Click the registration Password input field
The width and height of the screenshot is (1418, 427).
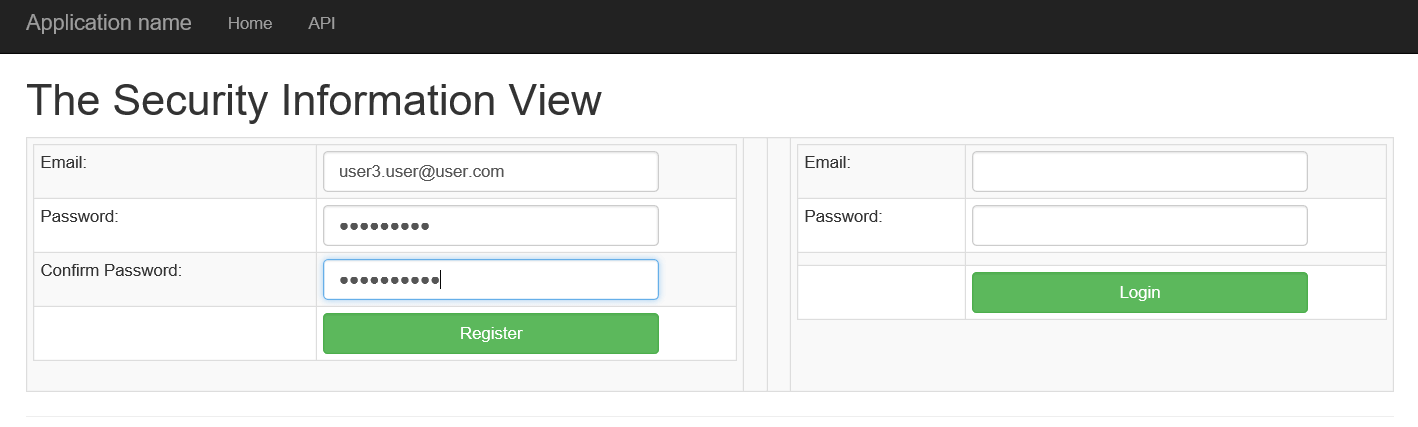[490, 225]
